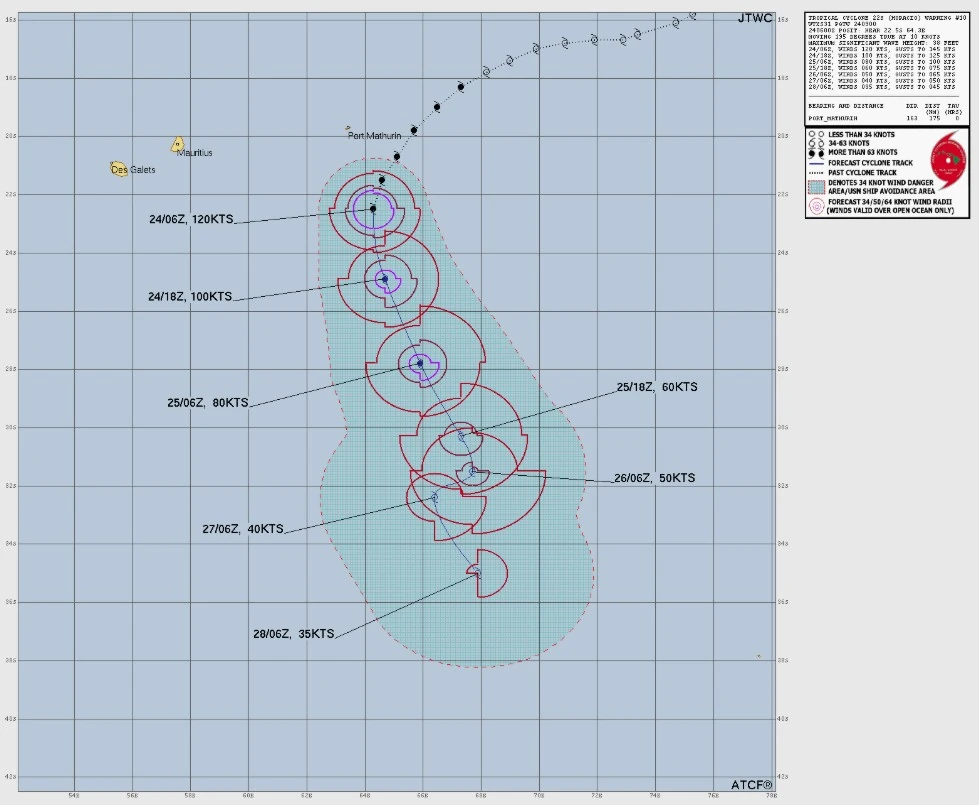Click the '27/06Z, WINDS 040 KTS' table row
Image resolution: width=979 pixels, height=805 pixels.
pyautogui.click(x=882, y=81)
